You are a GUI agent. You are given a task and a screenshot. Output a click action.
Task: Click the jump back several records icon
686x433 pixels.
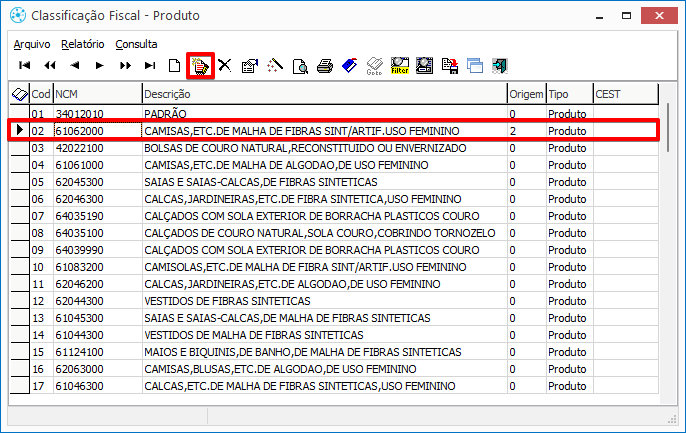50,66
